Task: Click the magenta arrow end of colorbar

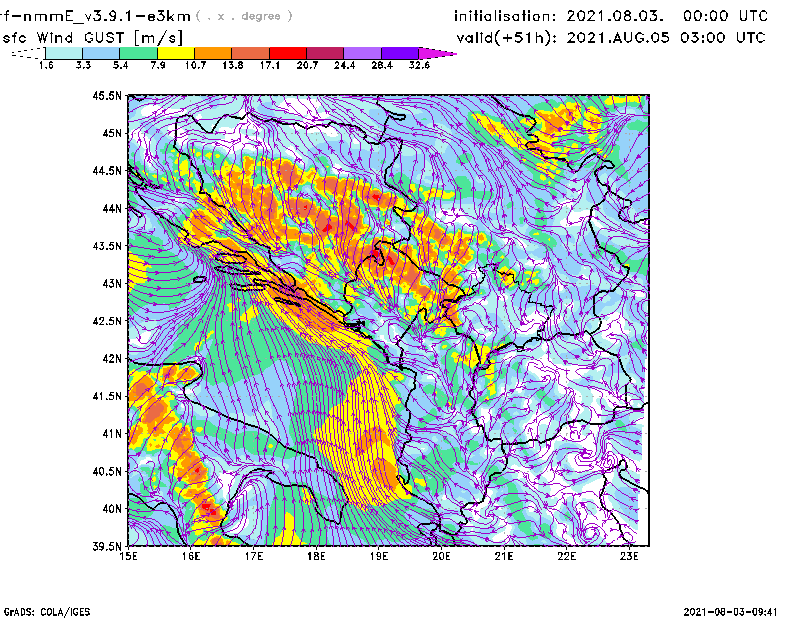Action: pos(437,53)
